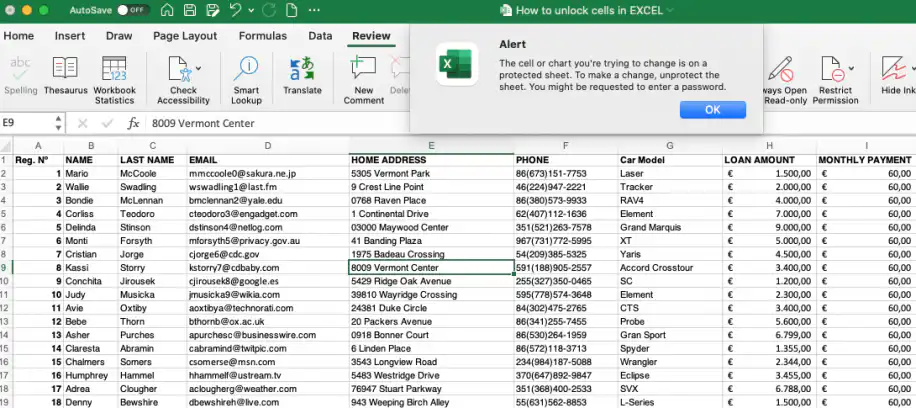
Task: Open Workbook Statistics
Action: pyautogui.click(x=114, y=81)
